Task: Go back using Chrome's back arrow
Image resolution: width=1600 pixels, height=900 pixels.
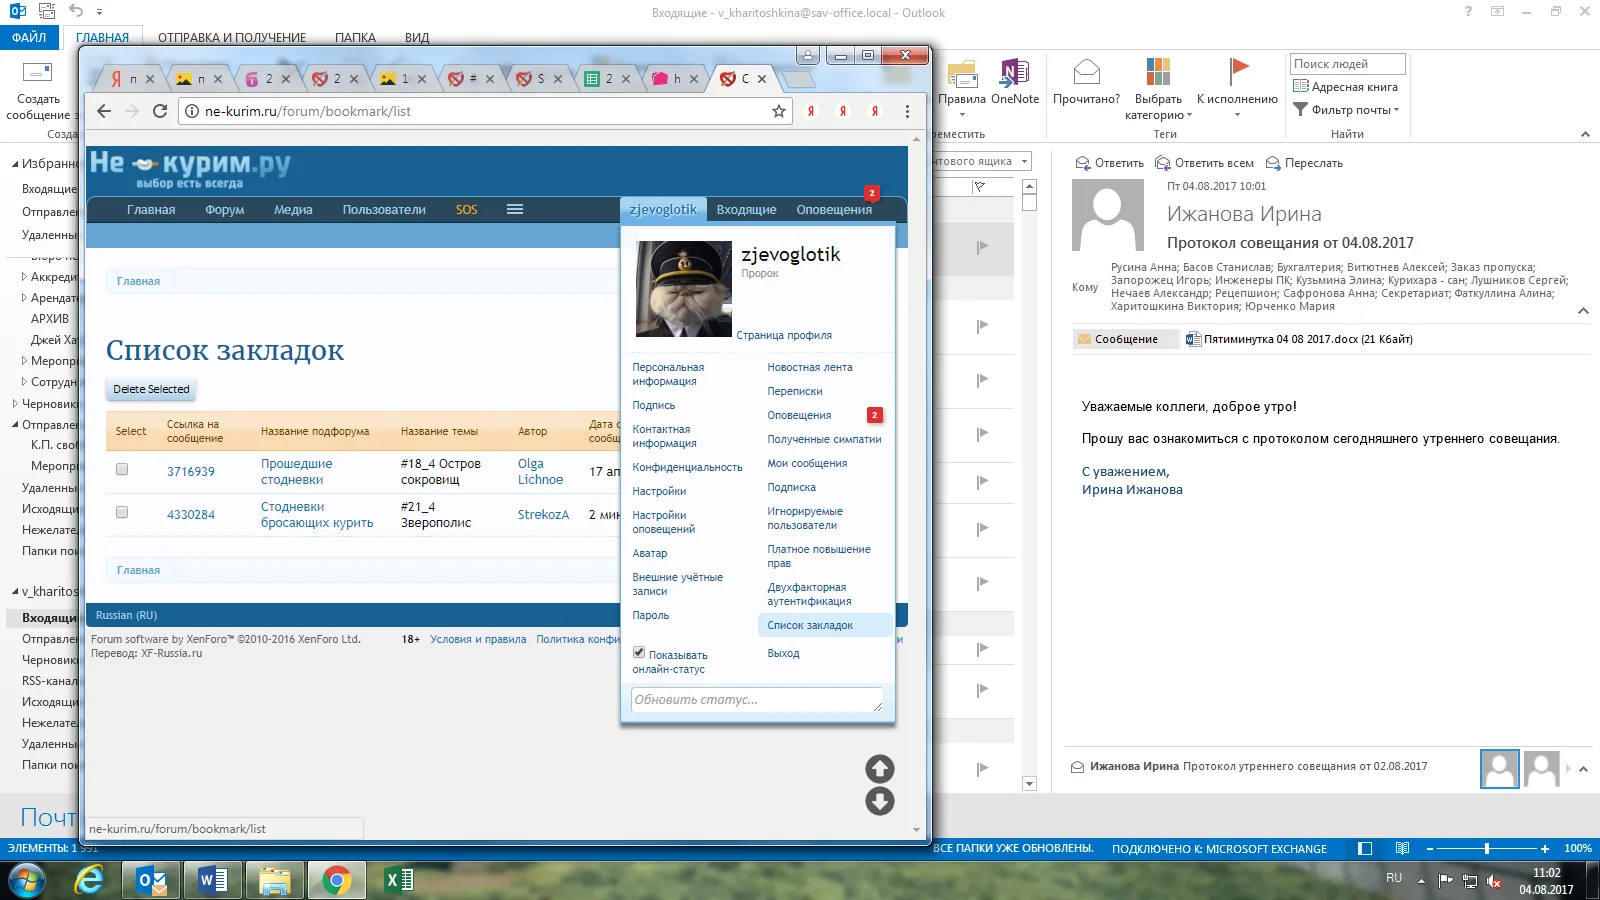Action: click(104, 111)
